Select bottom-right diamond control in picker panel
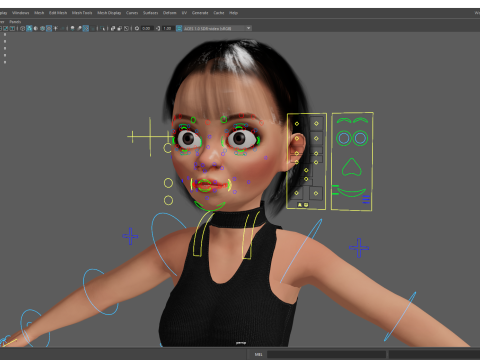 (x=316, y=193)
